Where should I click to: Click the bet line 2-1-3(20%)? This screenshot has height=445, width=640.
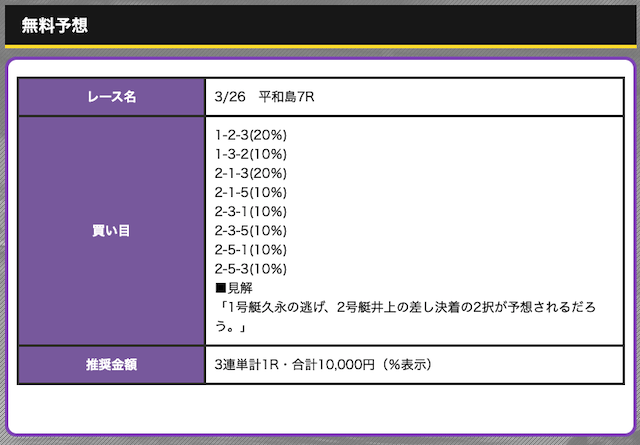click(251, 174)
